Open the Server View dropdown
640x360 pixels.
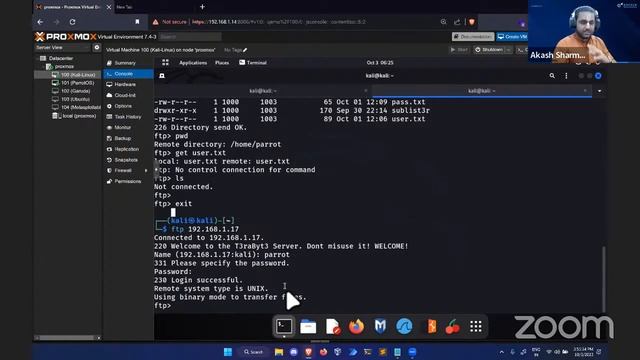click(62, 48)
